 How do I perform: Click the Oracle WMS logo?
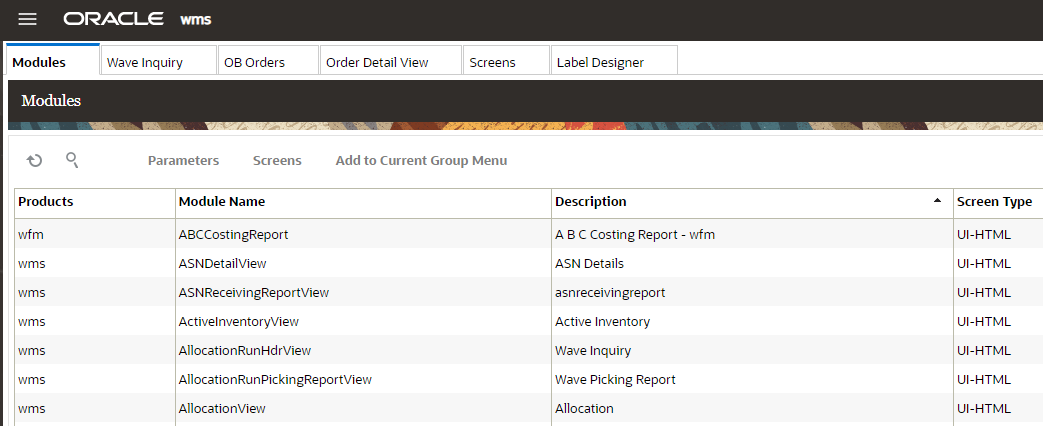[x=137, y=19]
